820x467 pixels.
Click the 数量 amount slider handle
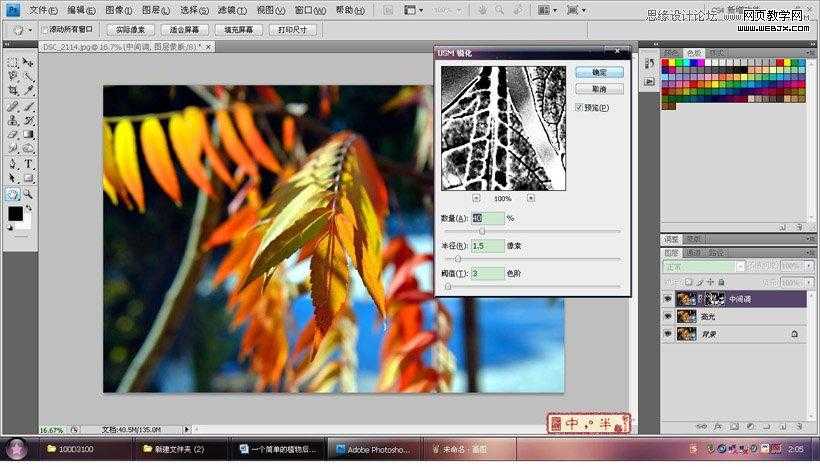tap(482, 231)
